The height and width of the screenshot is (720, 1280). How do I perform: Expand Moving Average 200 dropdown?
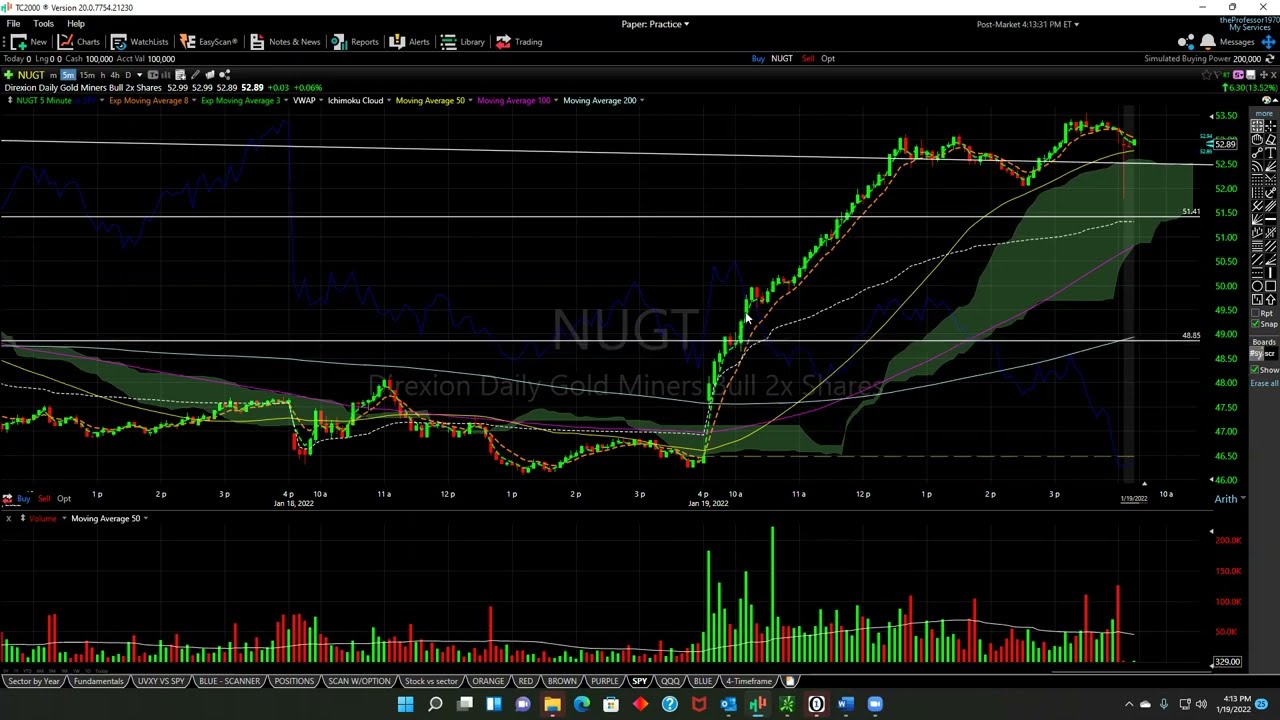641,100
